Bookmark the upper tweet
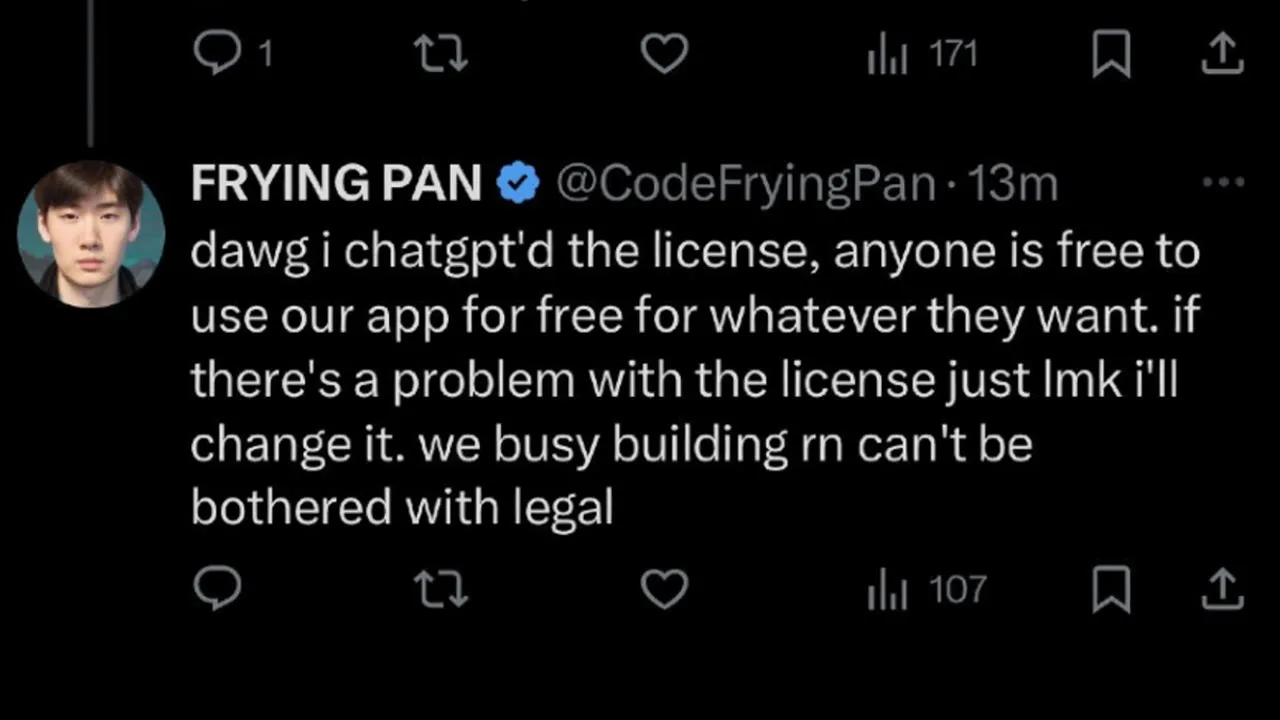1280x720 pixels. [1110, 54]
